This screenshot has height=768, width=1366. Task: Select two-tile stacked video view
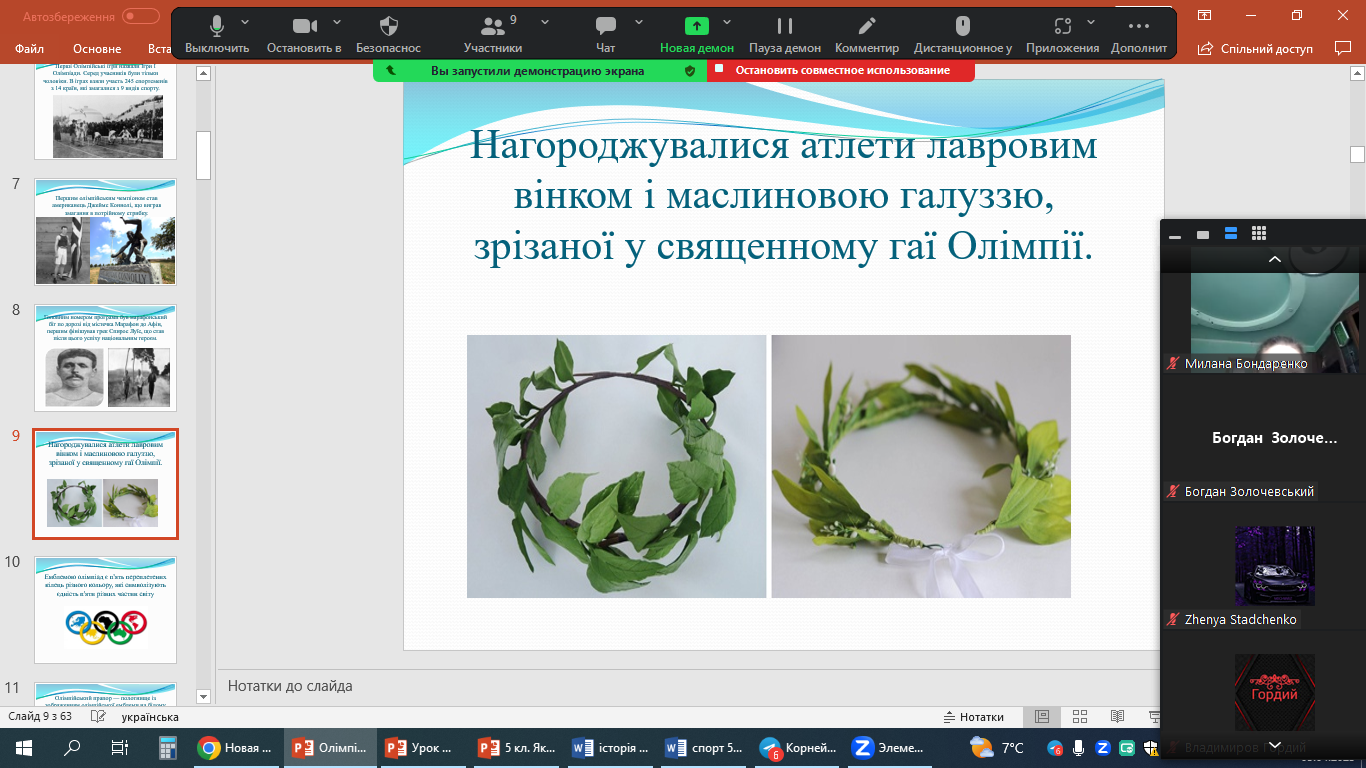click(x=1231, y=234)
